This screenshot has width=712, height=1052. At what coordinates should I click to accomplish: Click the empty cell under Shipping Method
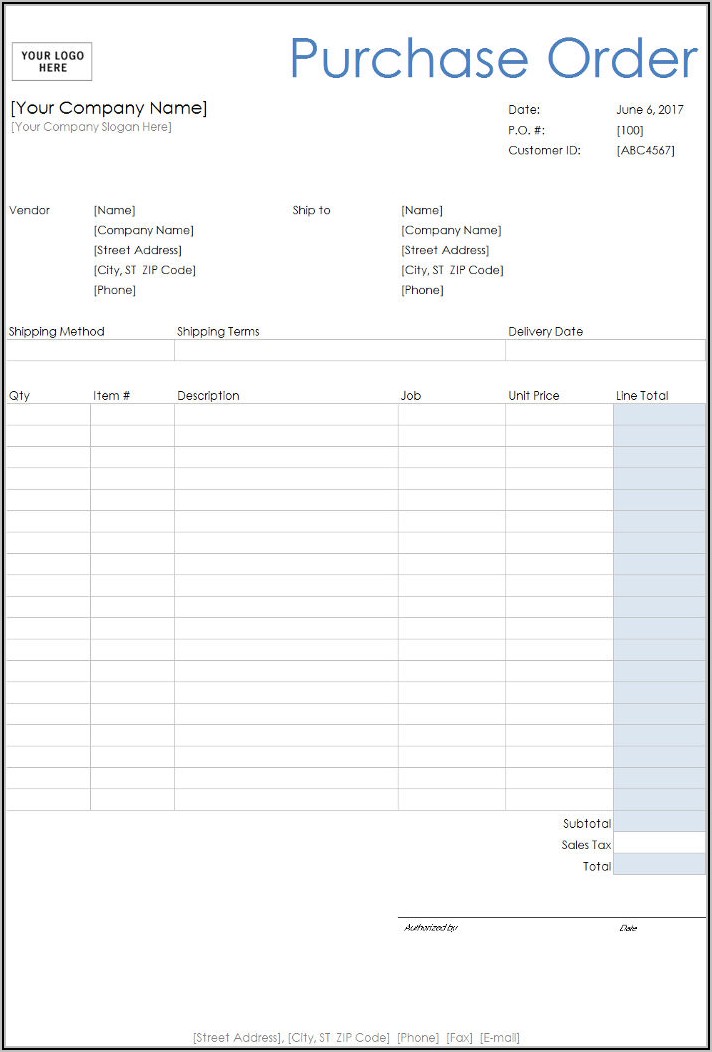tap(90, 350)
